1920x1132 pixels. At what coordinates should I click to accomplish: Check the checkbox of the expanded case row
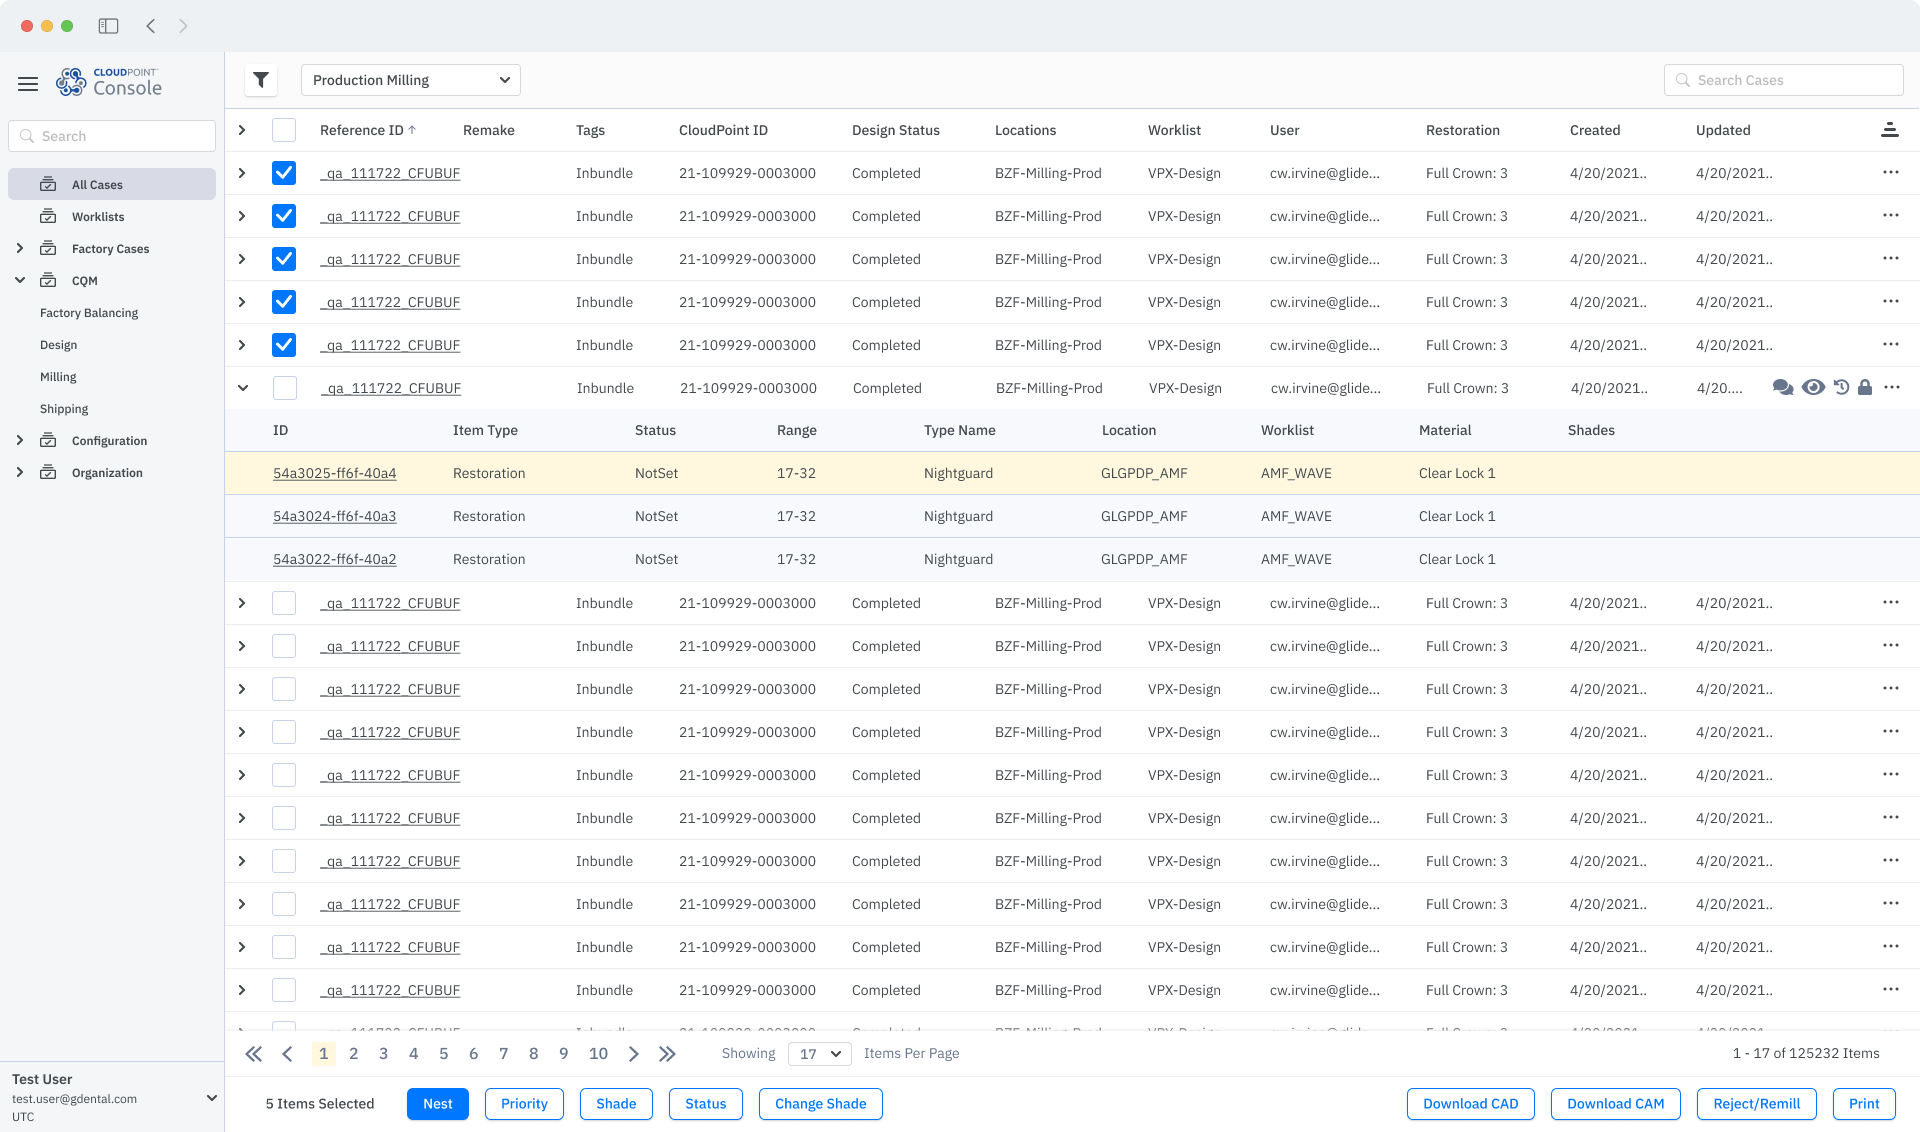tap(284, 387)
